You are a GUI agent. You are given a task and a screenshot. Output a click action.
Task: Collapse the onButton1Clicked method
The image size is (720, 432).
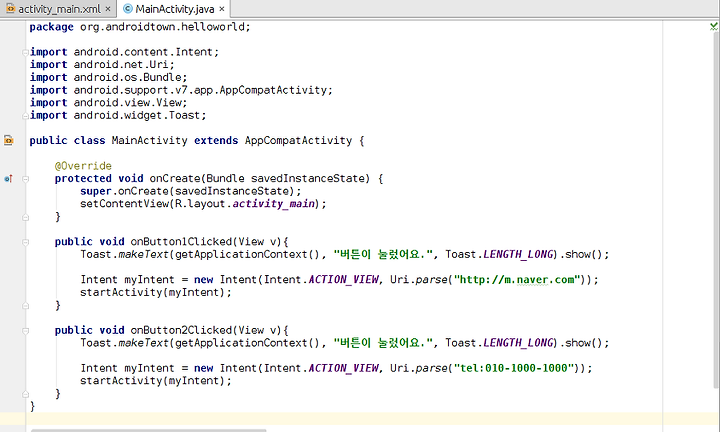click(x=25, y=242)
